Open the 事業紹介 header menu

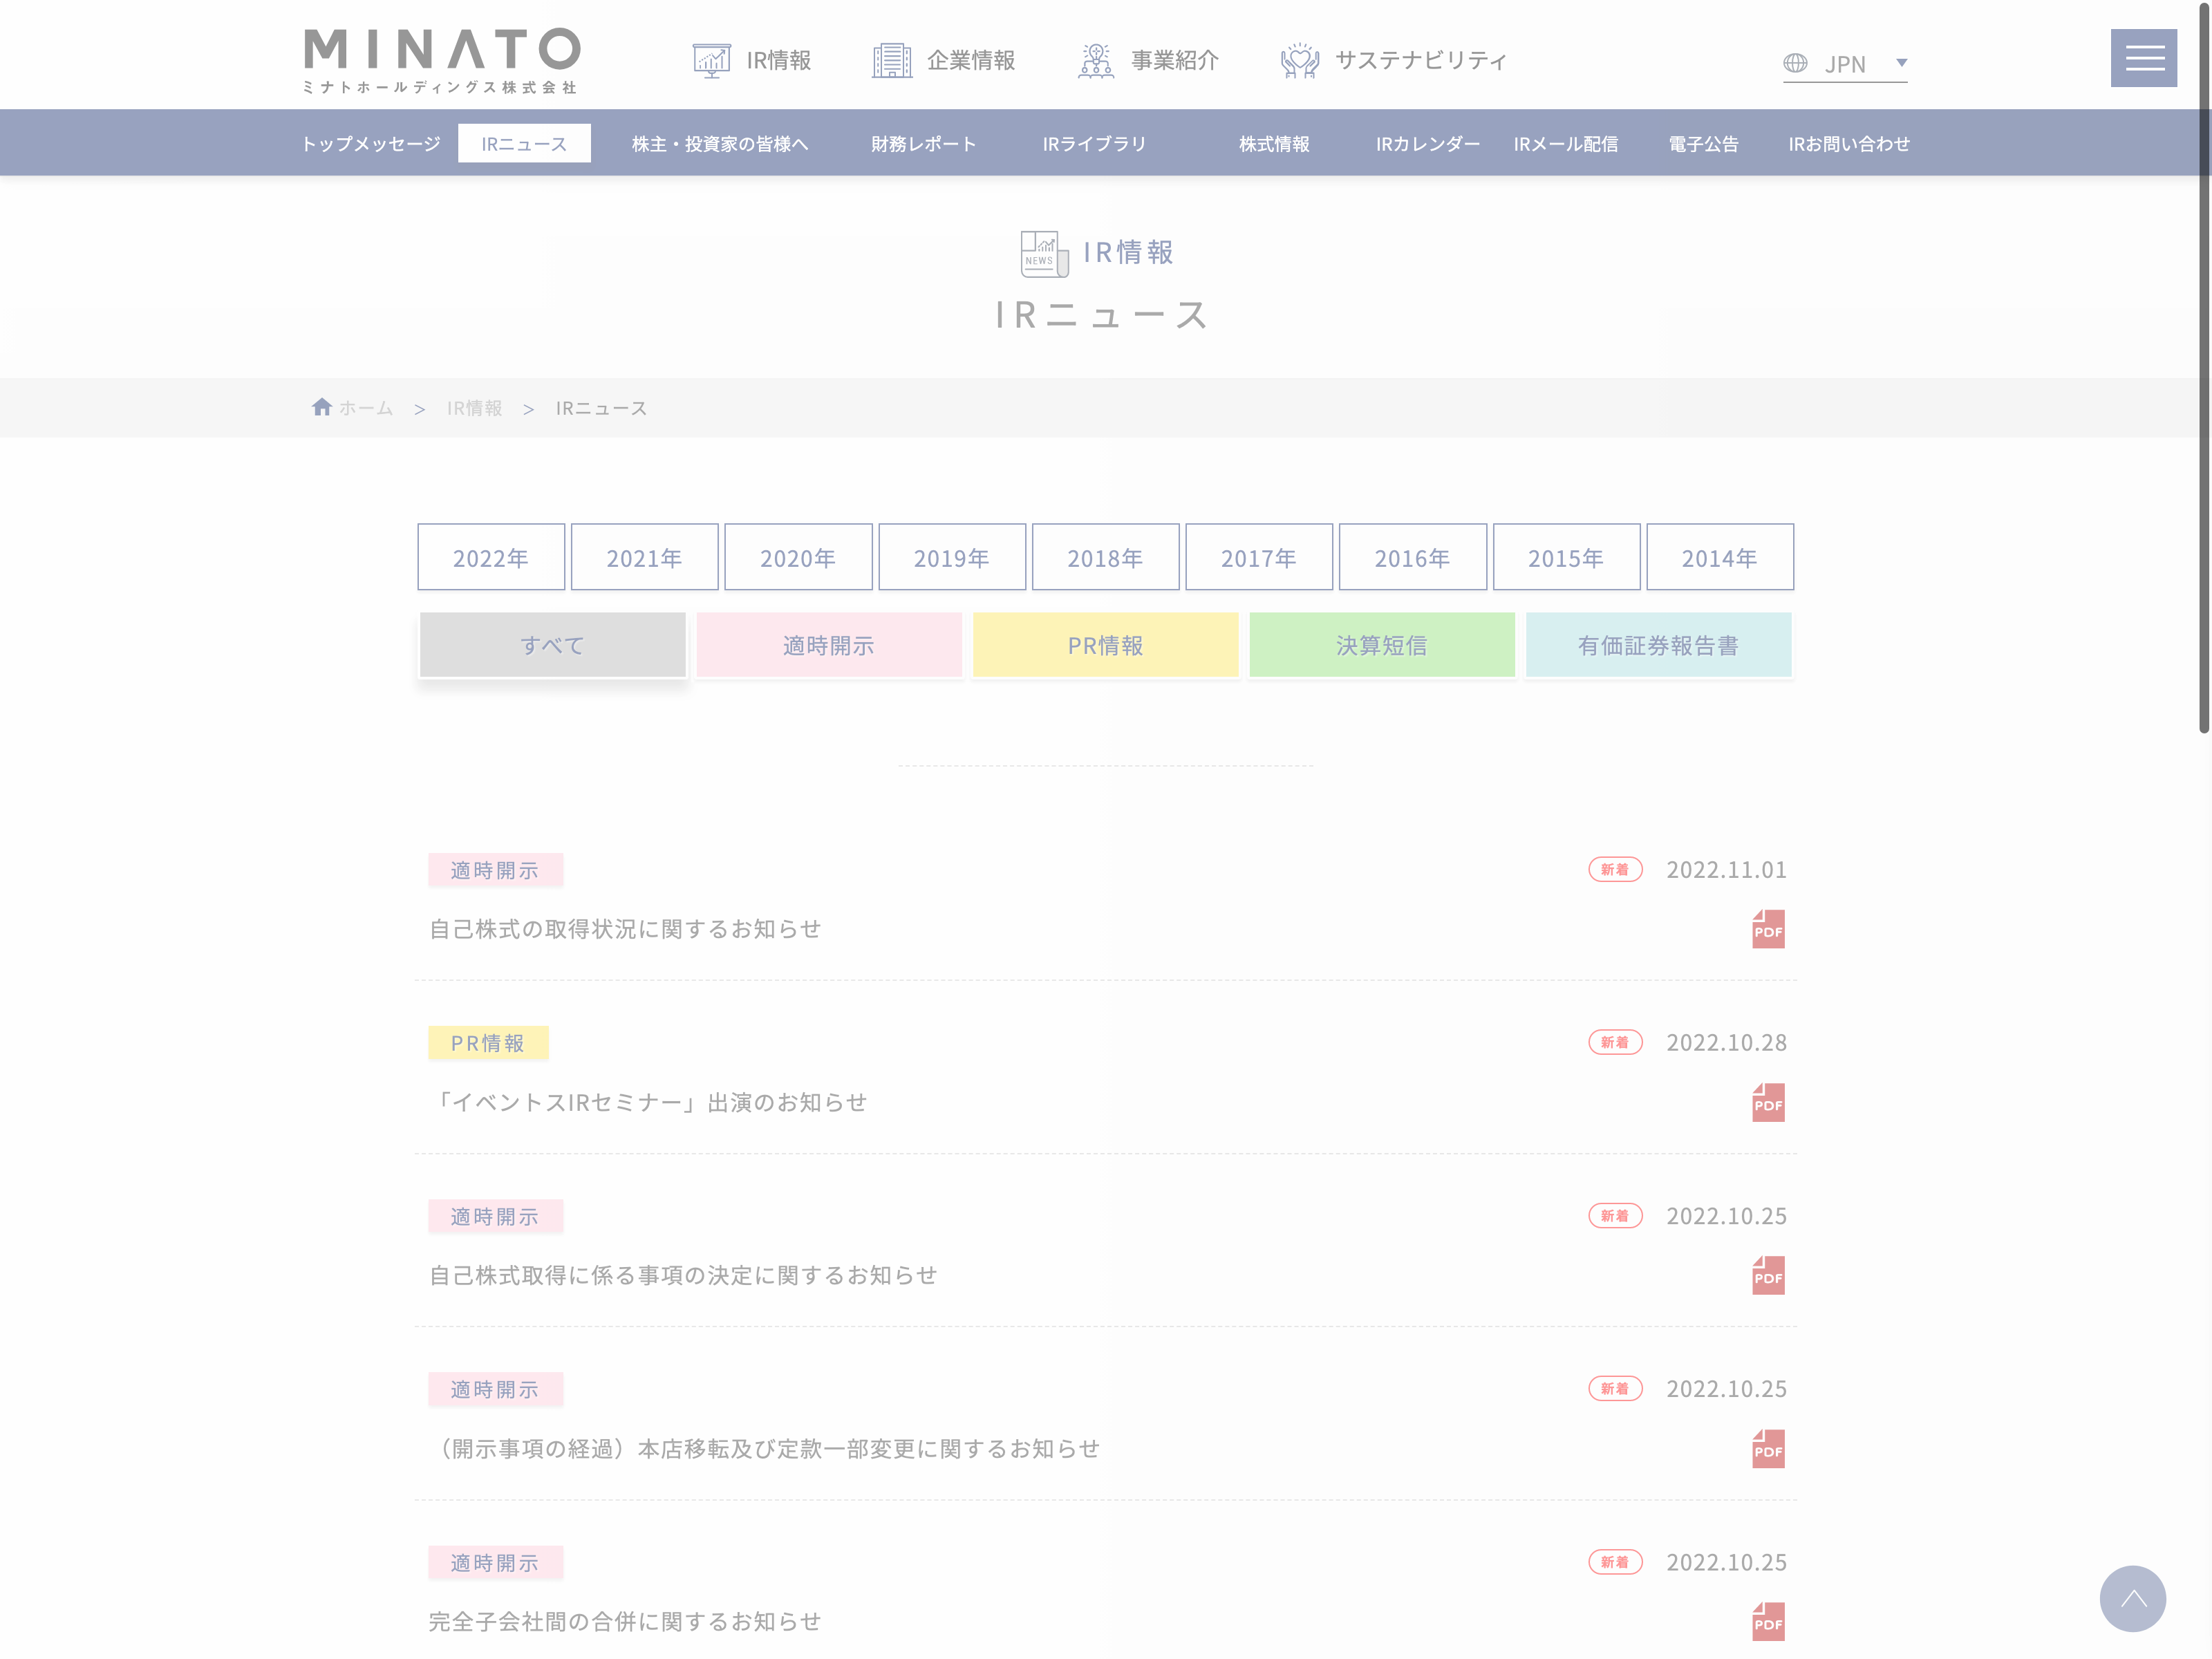pos(1148,60)
